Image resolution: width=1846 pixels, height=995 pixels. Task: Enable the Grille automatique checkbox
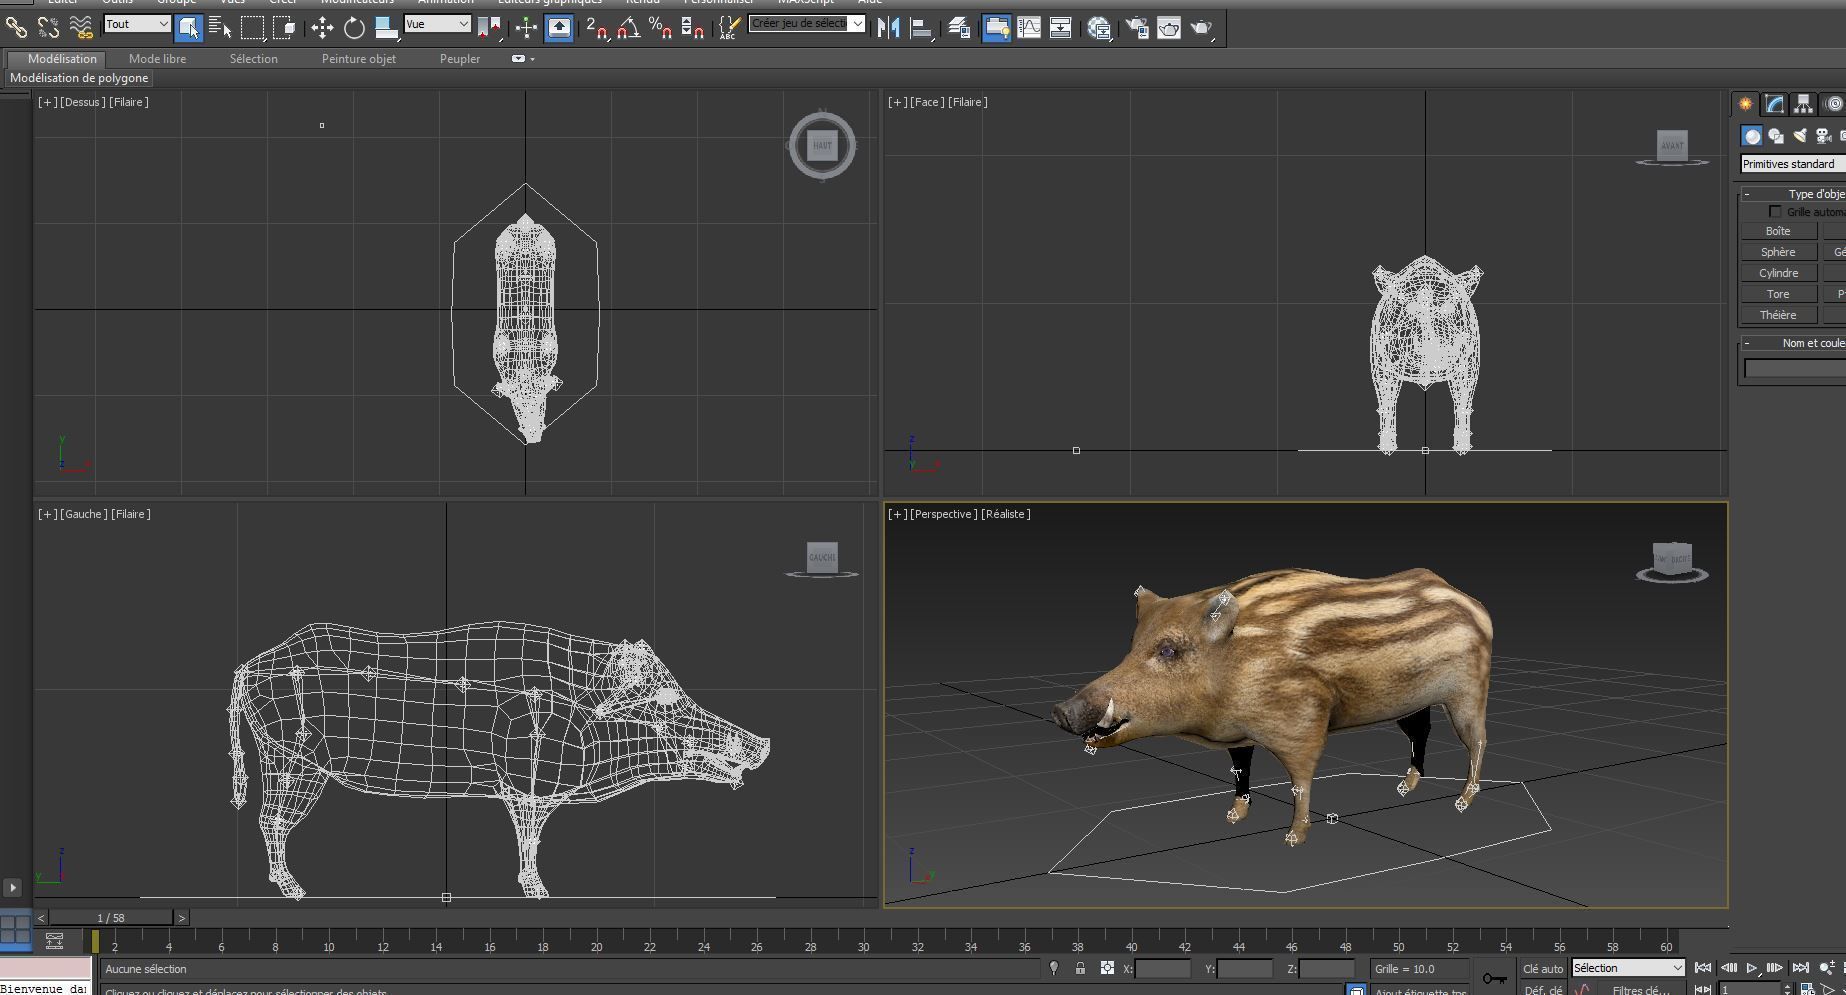tap(1775, 212)
